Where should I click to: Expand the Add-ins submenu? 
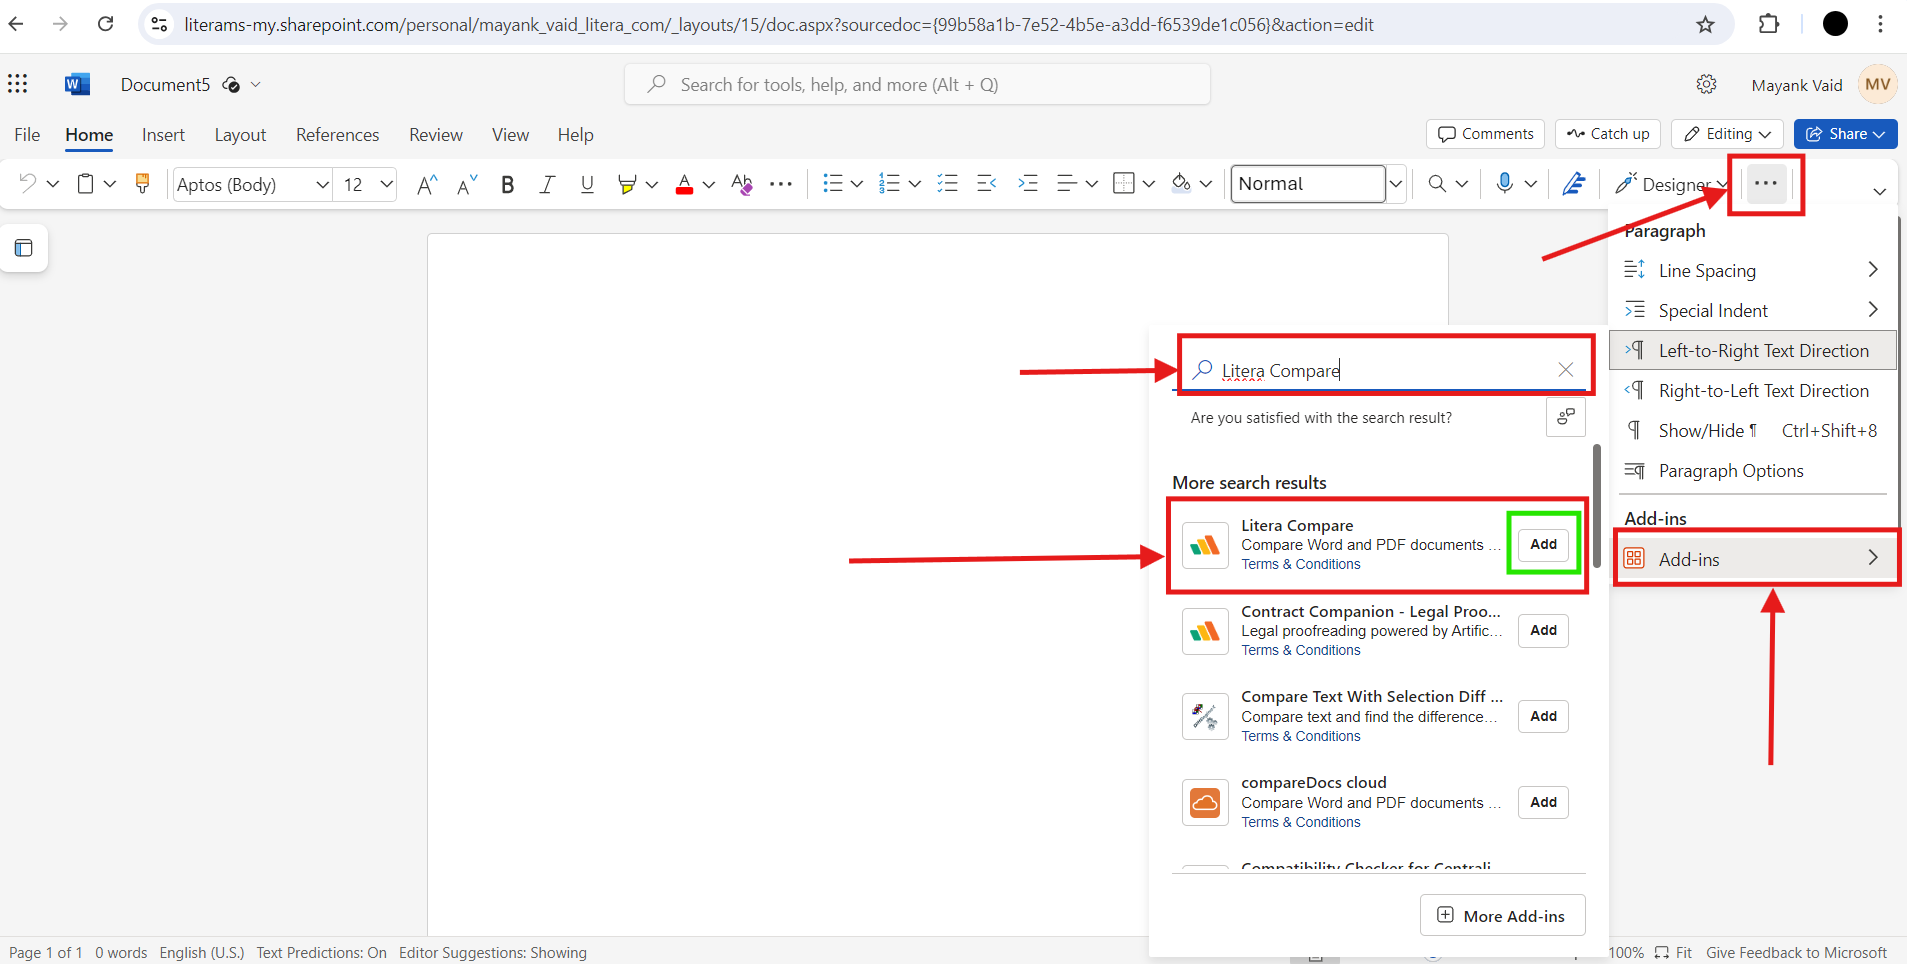pos(1752,559)
